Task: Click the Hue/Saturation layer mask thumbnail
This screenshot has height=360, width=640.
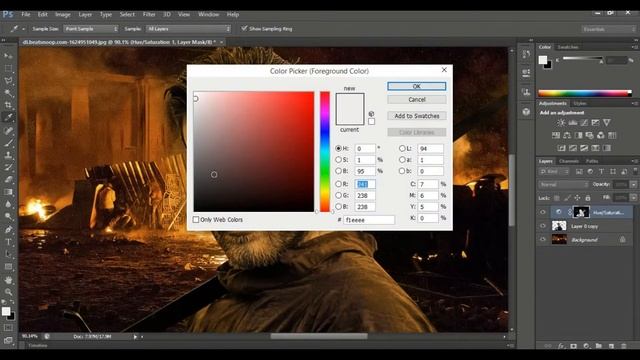Action: (581, 212)
